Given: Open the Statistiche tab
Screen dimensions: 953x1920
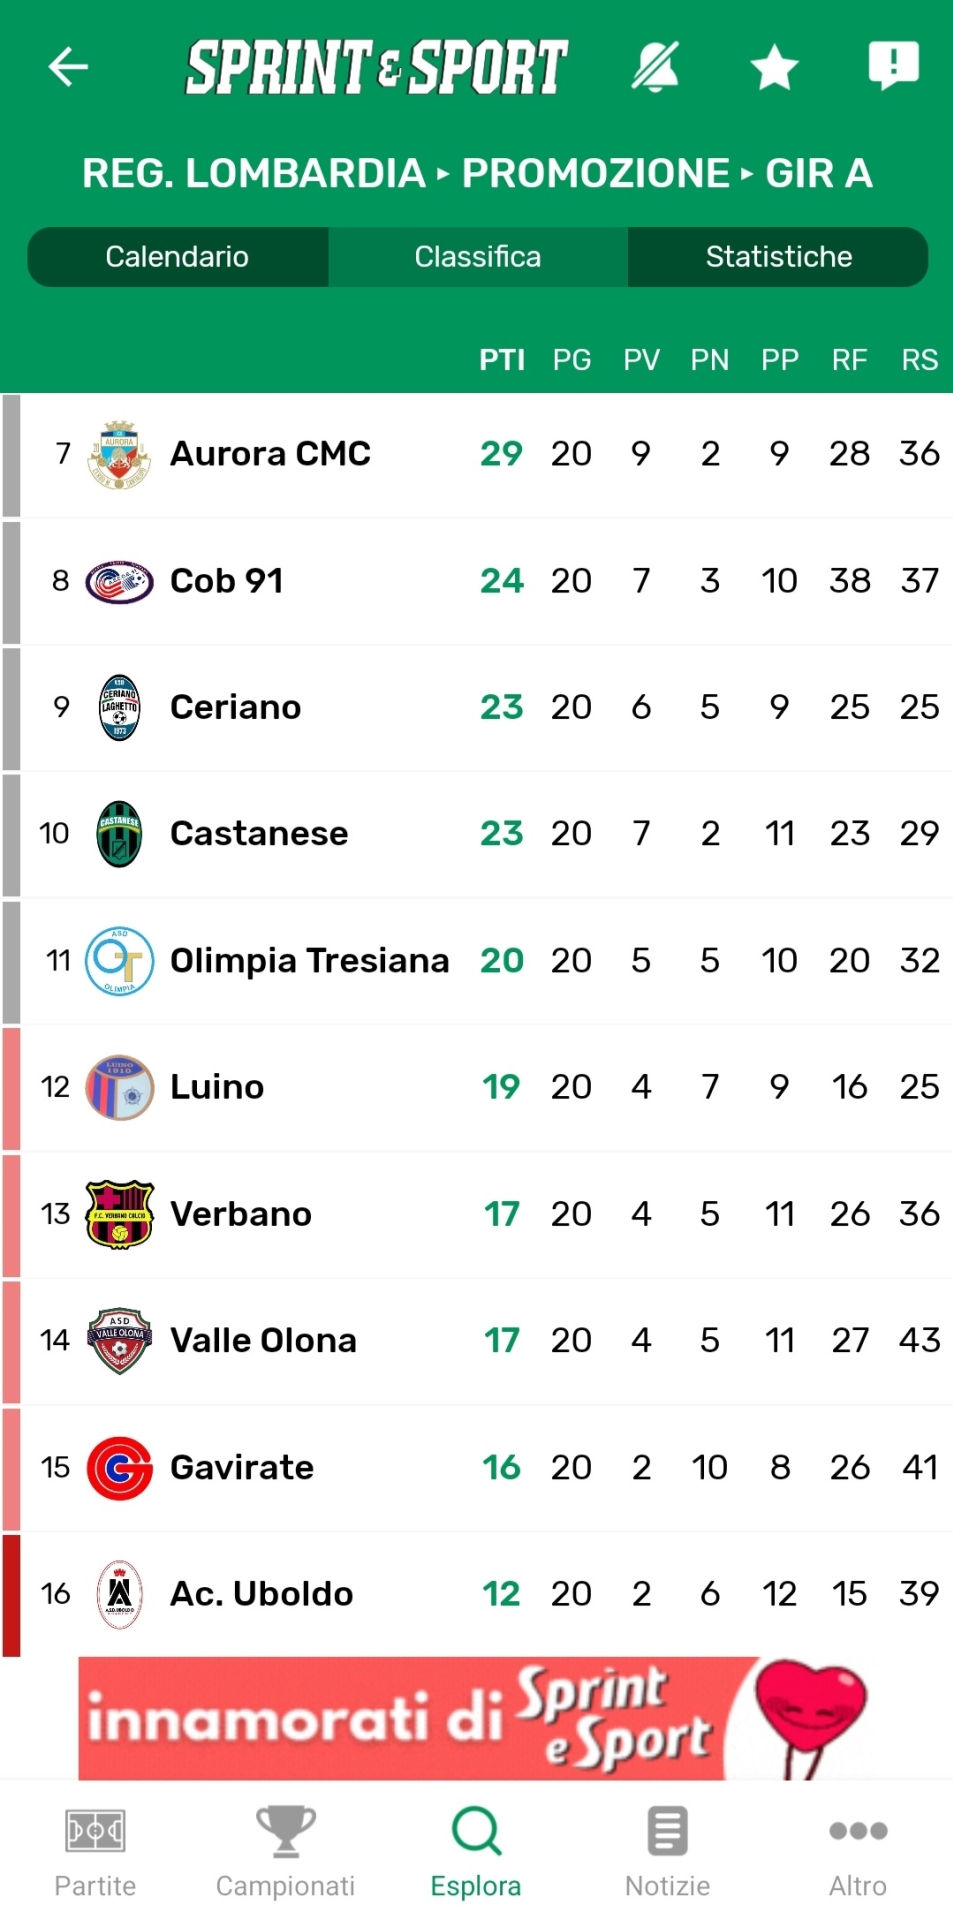Looking at the screenshot, I should click(778, 257).
